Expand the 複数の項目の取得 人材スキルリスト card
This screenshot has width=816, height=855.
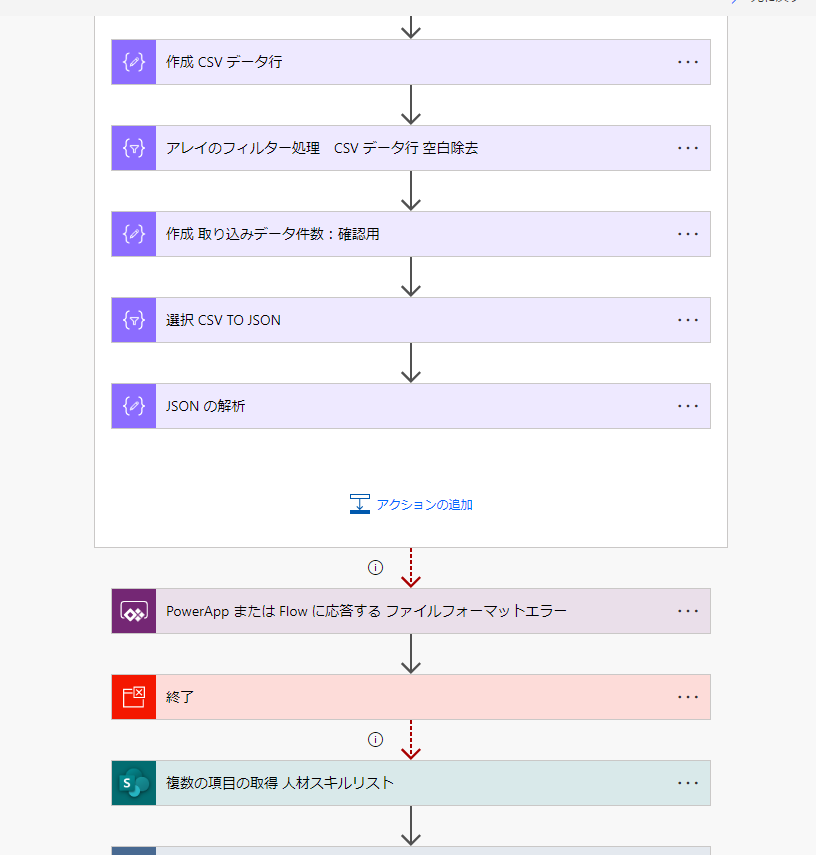411,784
